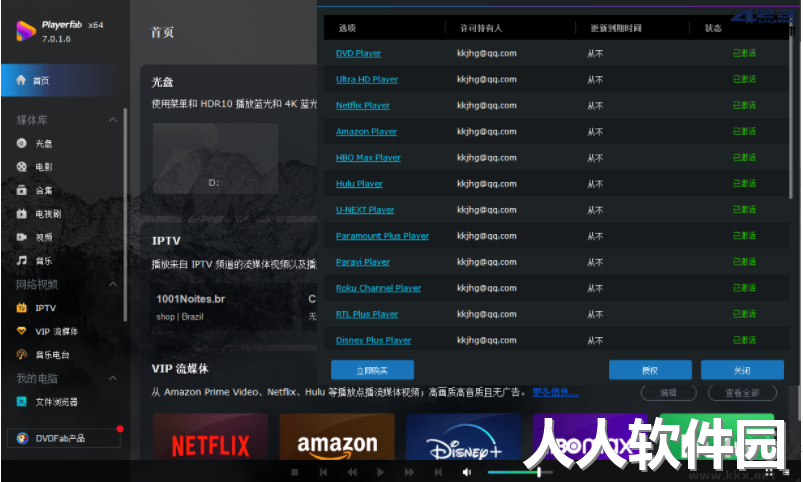Viewport: 803px width, 482px height.
Task: Open the Paravi Player link
Action: click(x=363, y=262)
